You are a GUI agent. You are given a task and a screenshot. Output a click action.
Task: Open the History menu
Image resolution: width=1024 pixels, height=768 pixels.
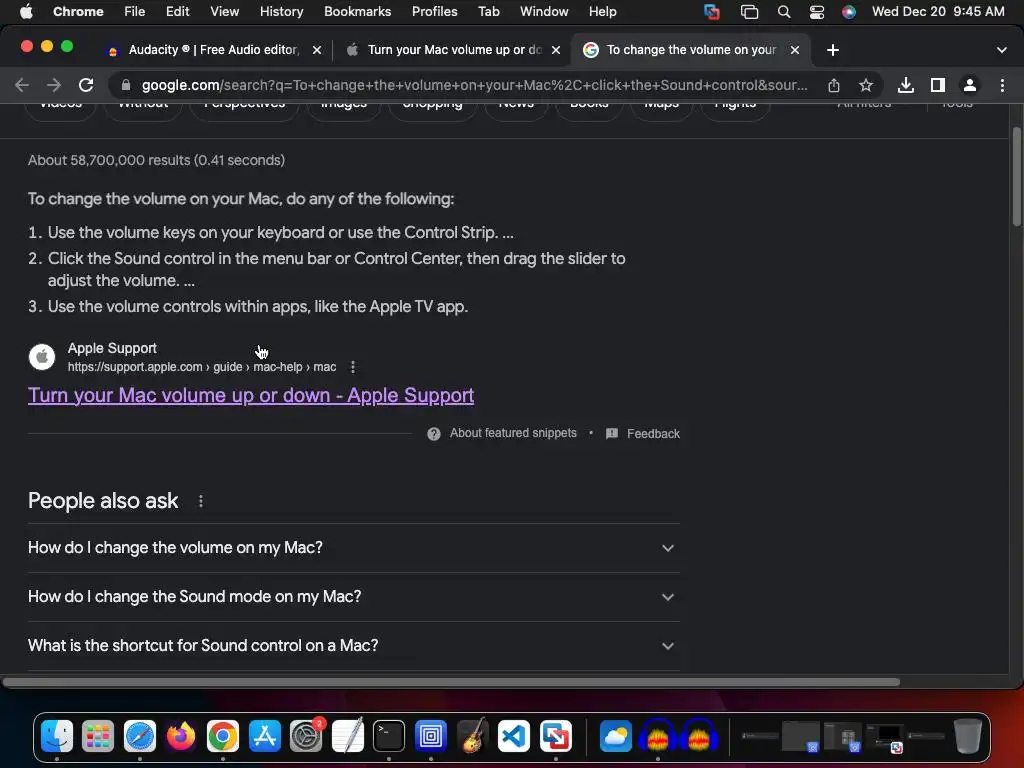click(281, 12)
